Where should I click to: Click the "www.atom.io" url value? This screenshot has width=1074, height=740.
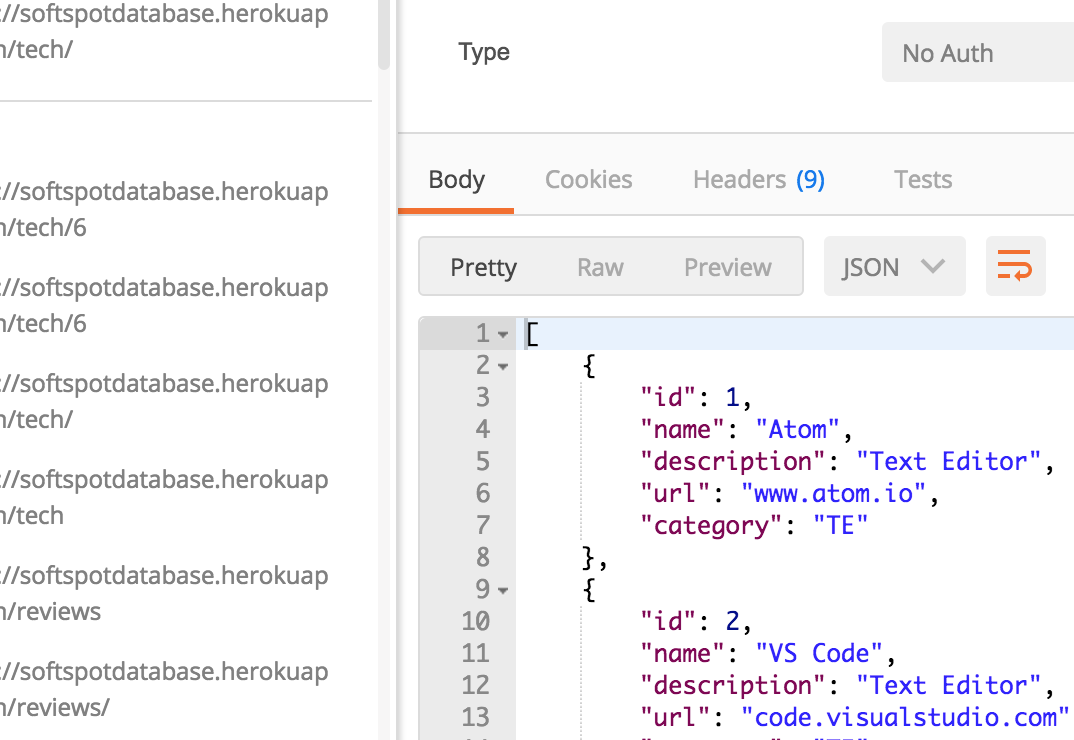[834, 493]
